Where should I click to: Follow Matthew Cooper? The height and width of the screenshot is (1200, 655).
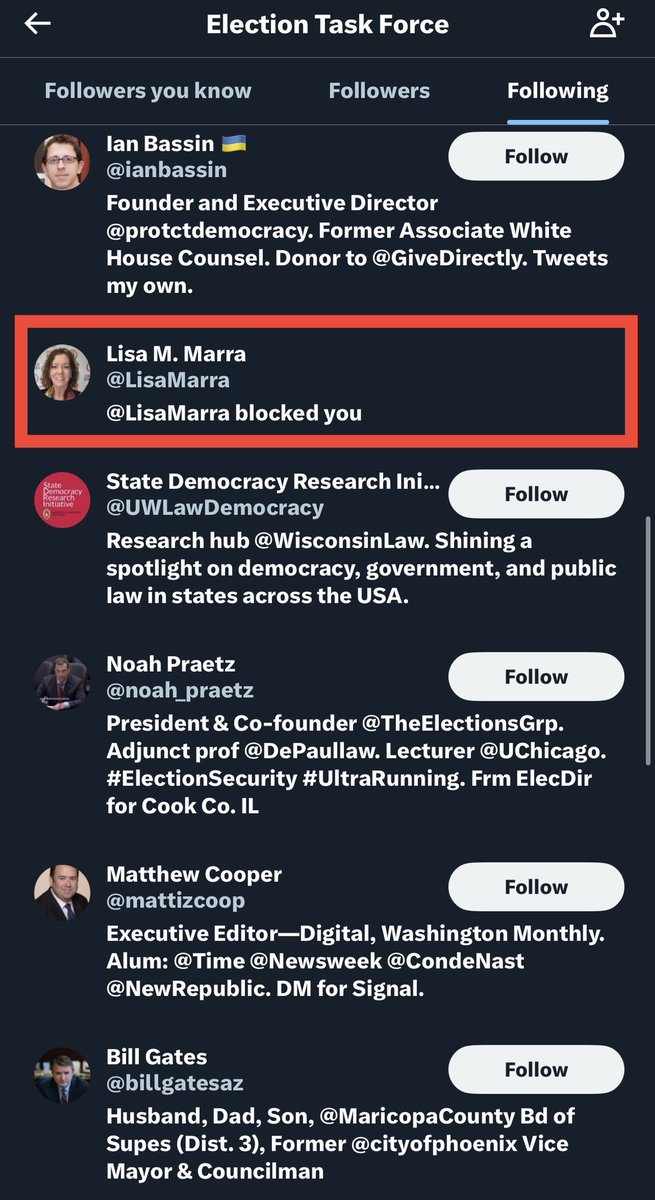[x=536, y=887]
